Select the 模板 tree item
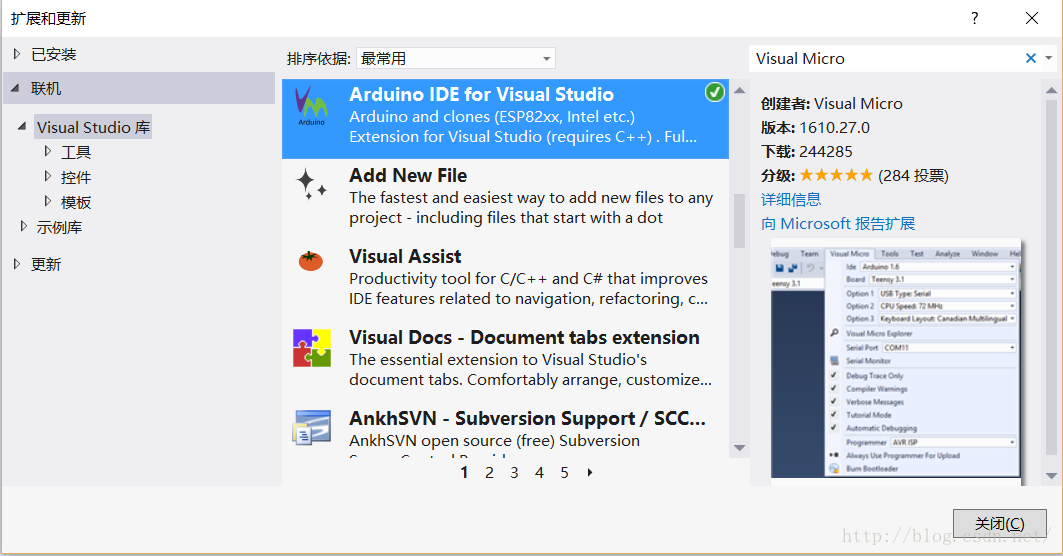Image resolution: width=1063 pixels, height=556 pixels. point(76,203)
